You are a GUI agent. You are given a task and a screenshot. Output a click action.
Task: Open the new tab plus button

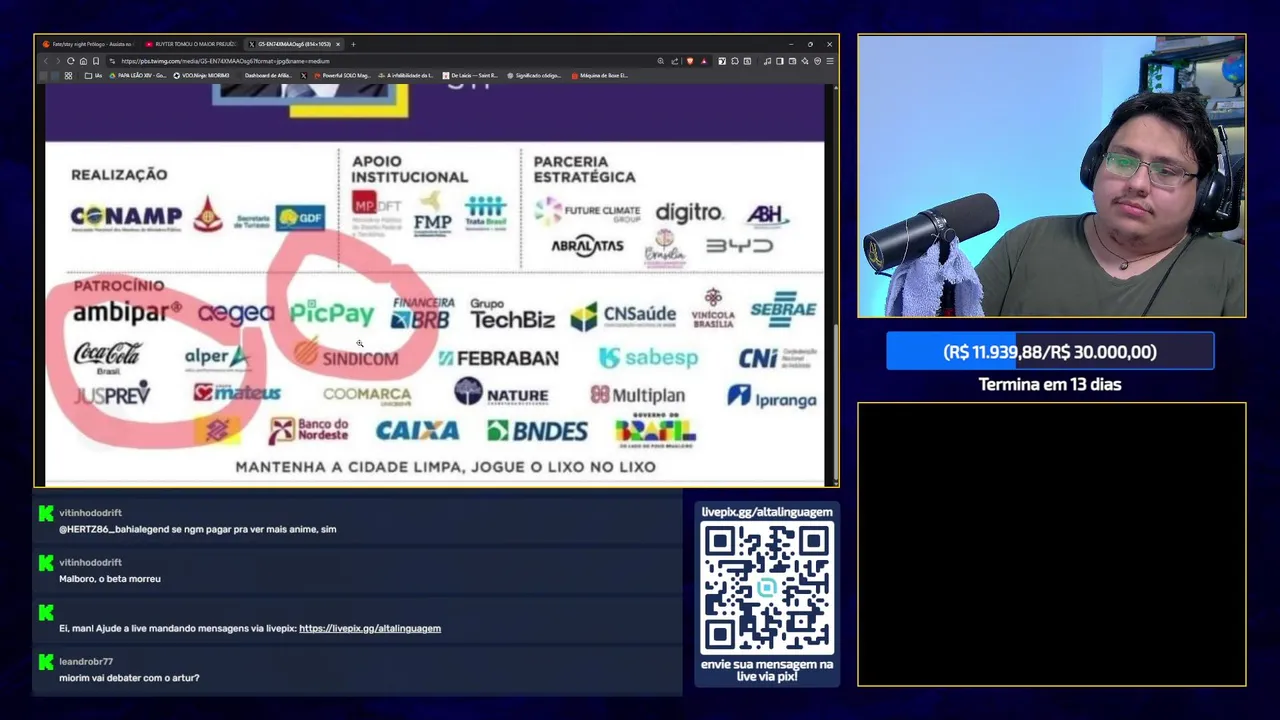click(353, 44)
